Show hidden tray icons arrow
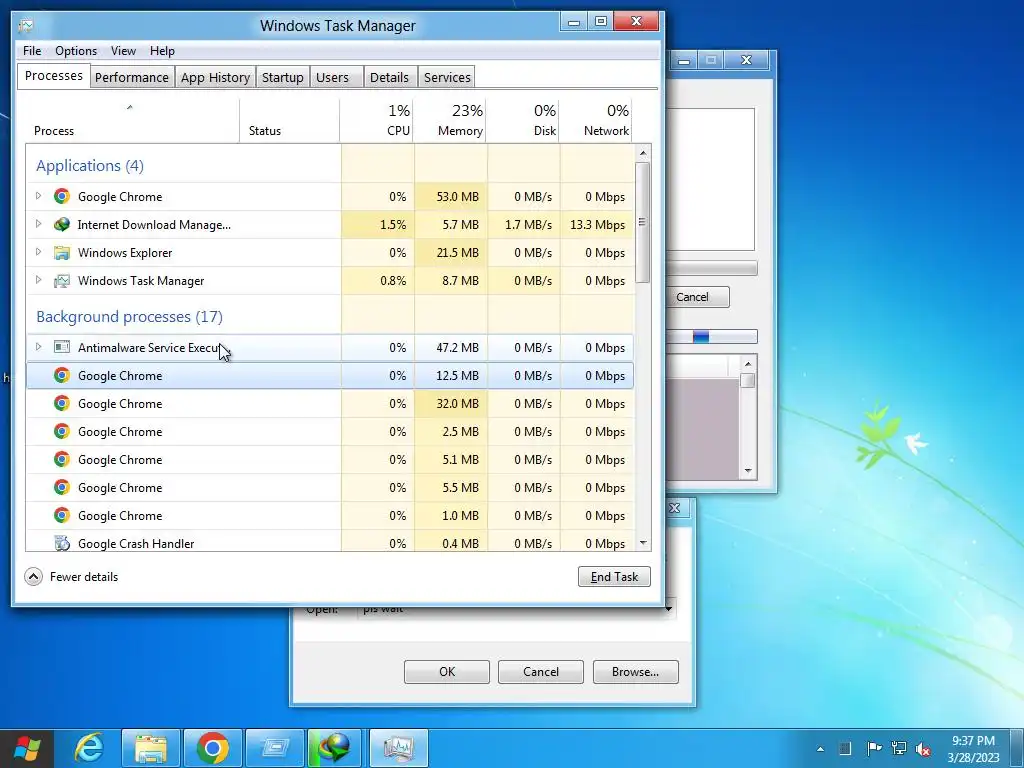1024x768 pixels. coord(820,749)
